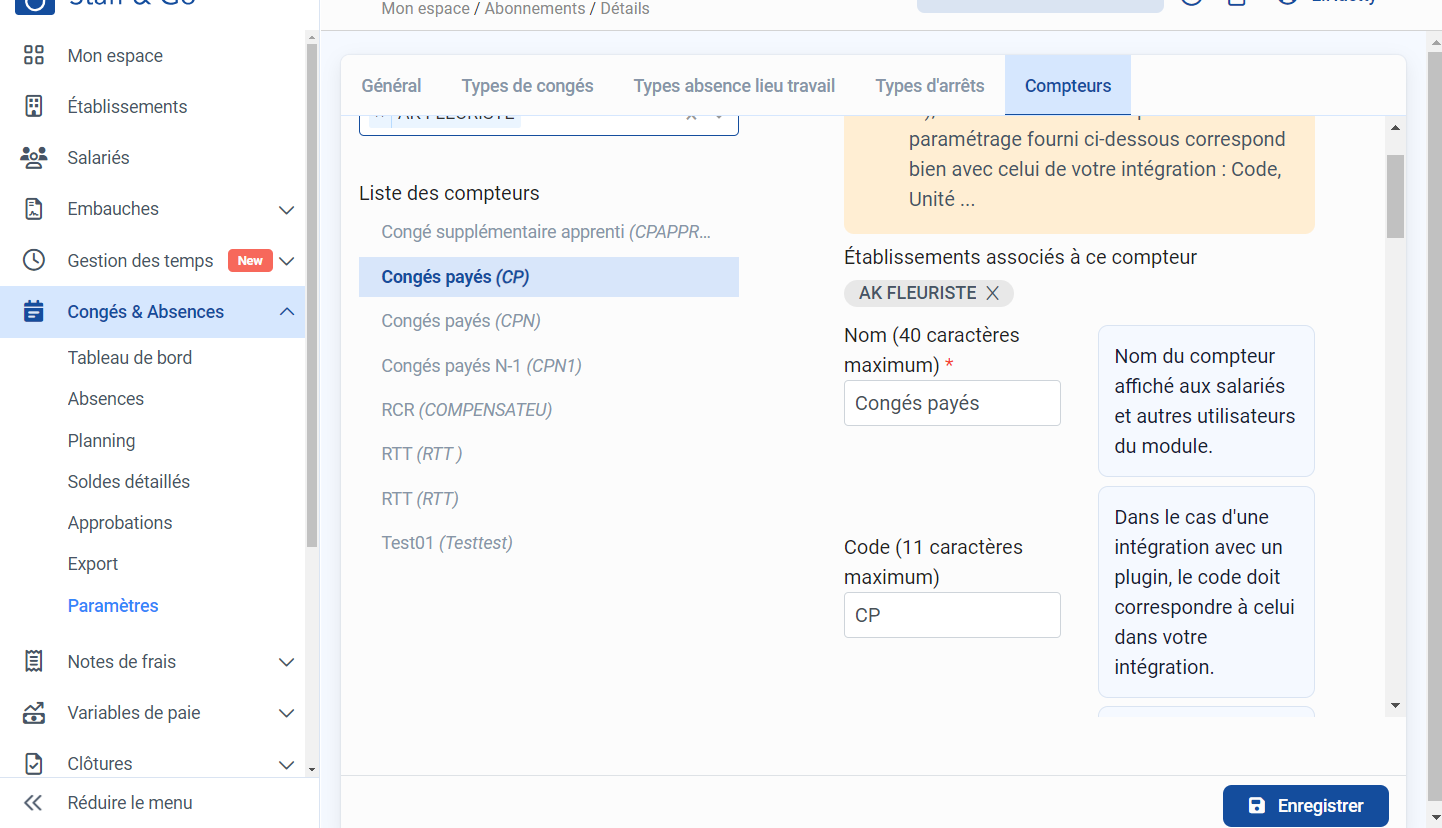Open Export in sidebar
This screenshot has height=828, width=1442.
pyautogui.click(x=93, y=564)
